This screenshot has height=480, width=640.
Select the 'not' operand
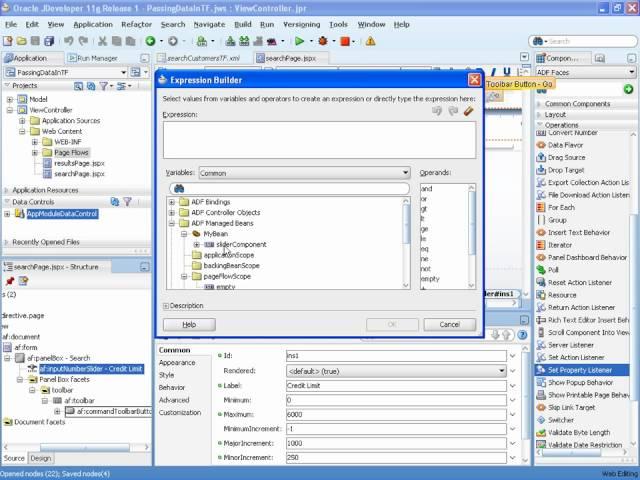pos(426,269)
